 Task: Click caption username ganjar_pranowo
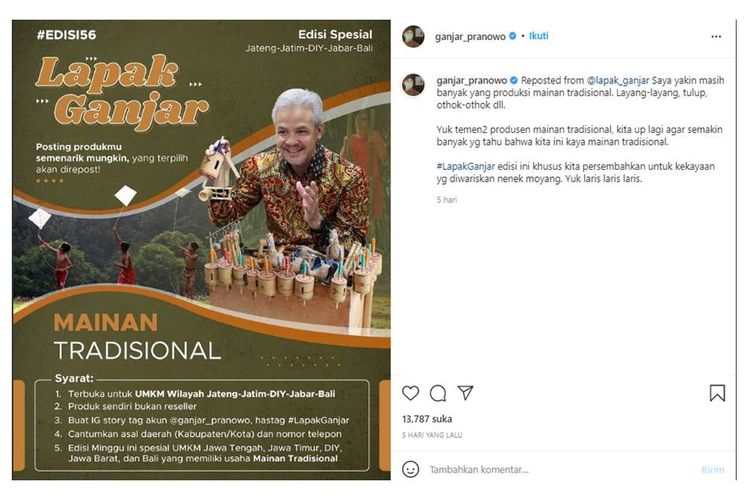tap(472, 80)
